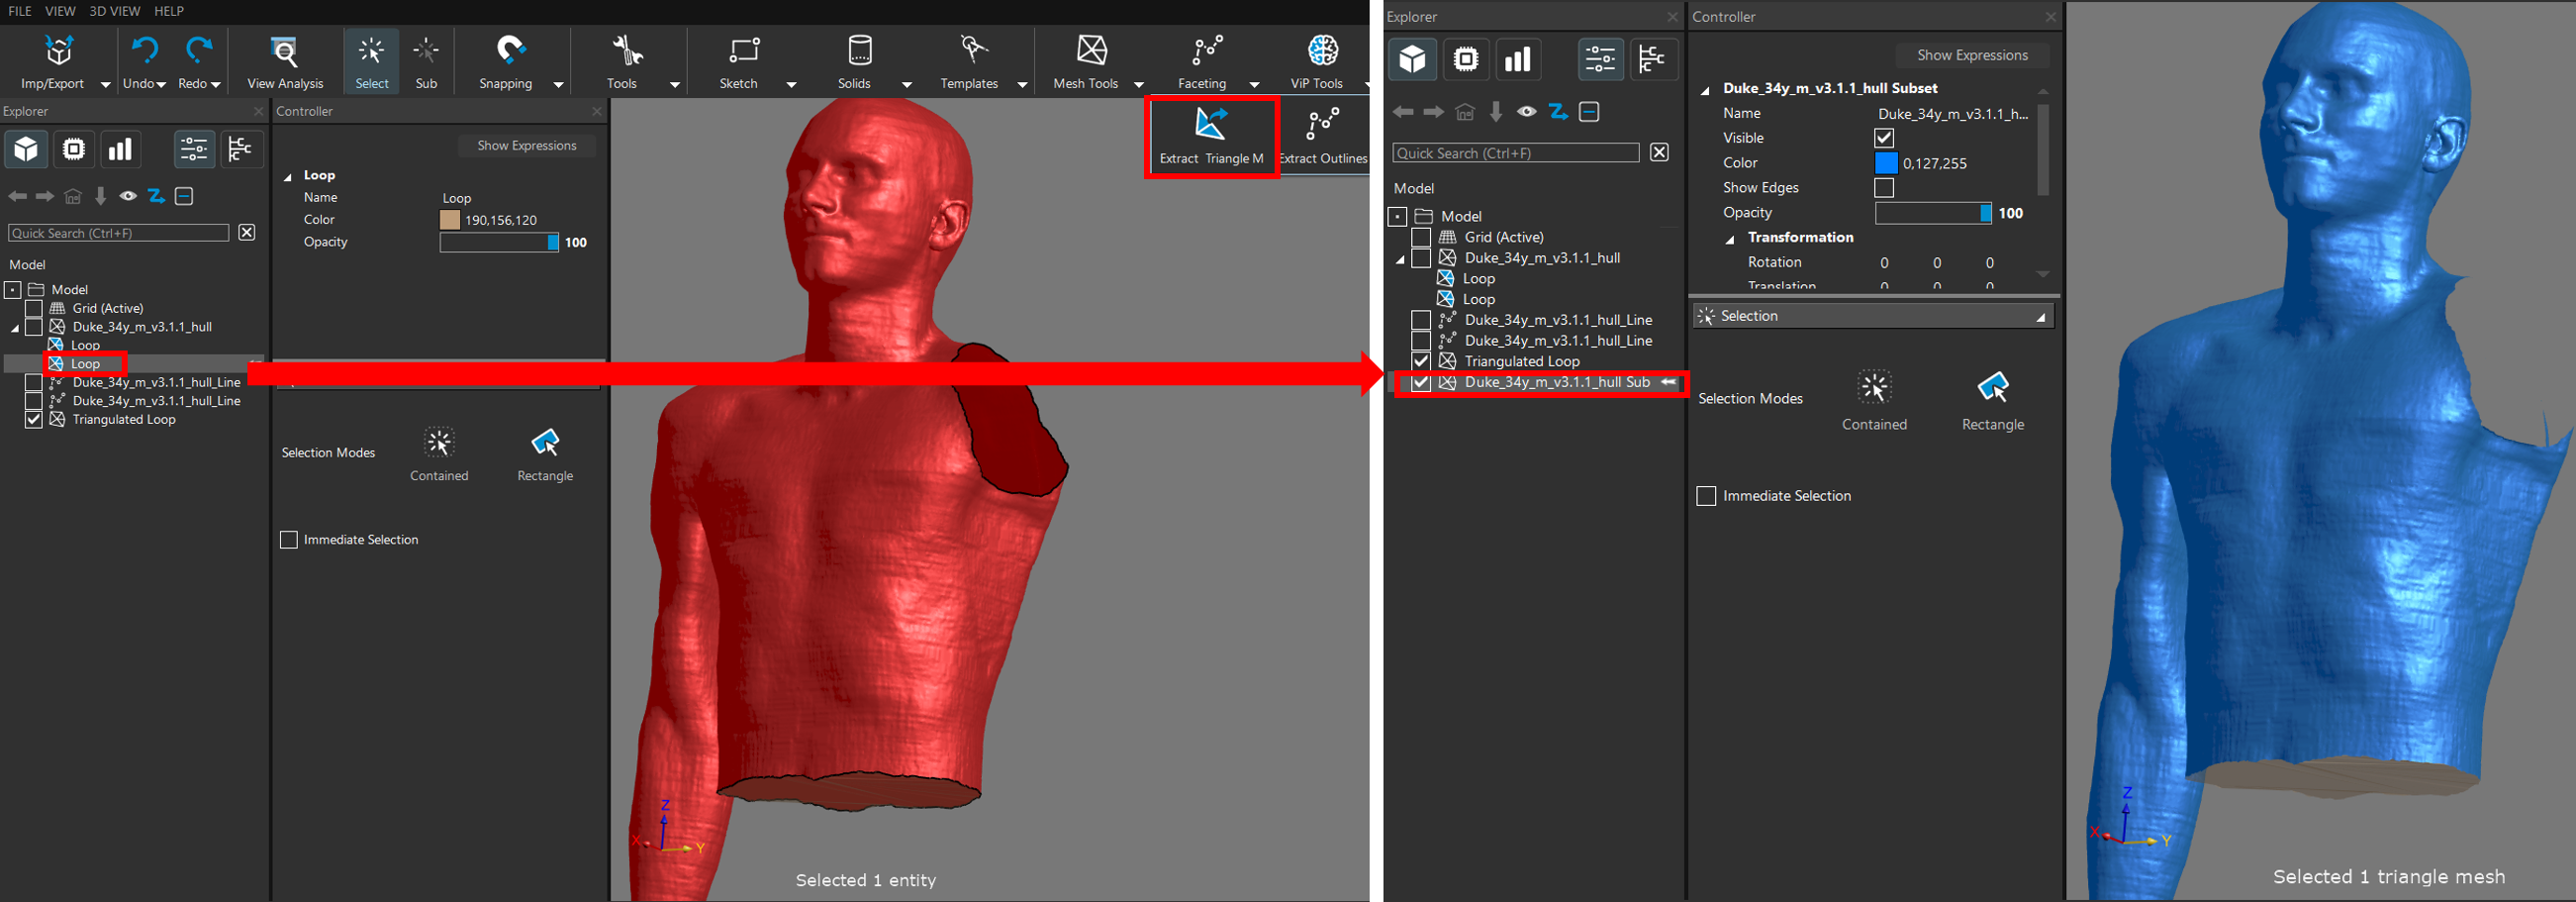Open the Faceting dropdown arrow
The image size is (2576, 902).
1254,85
